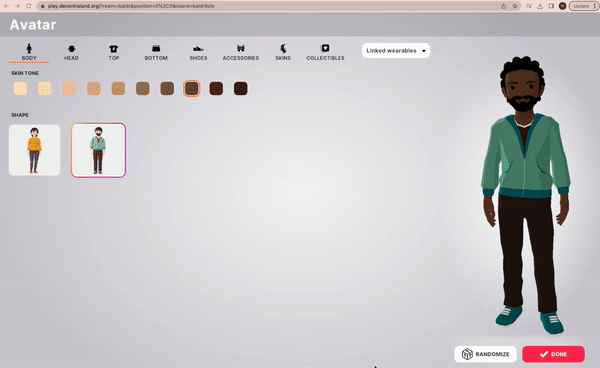Screen dimensions: 600x368
Task: Click the browser address bar
Action: pos(268,6)
